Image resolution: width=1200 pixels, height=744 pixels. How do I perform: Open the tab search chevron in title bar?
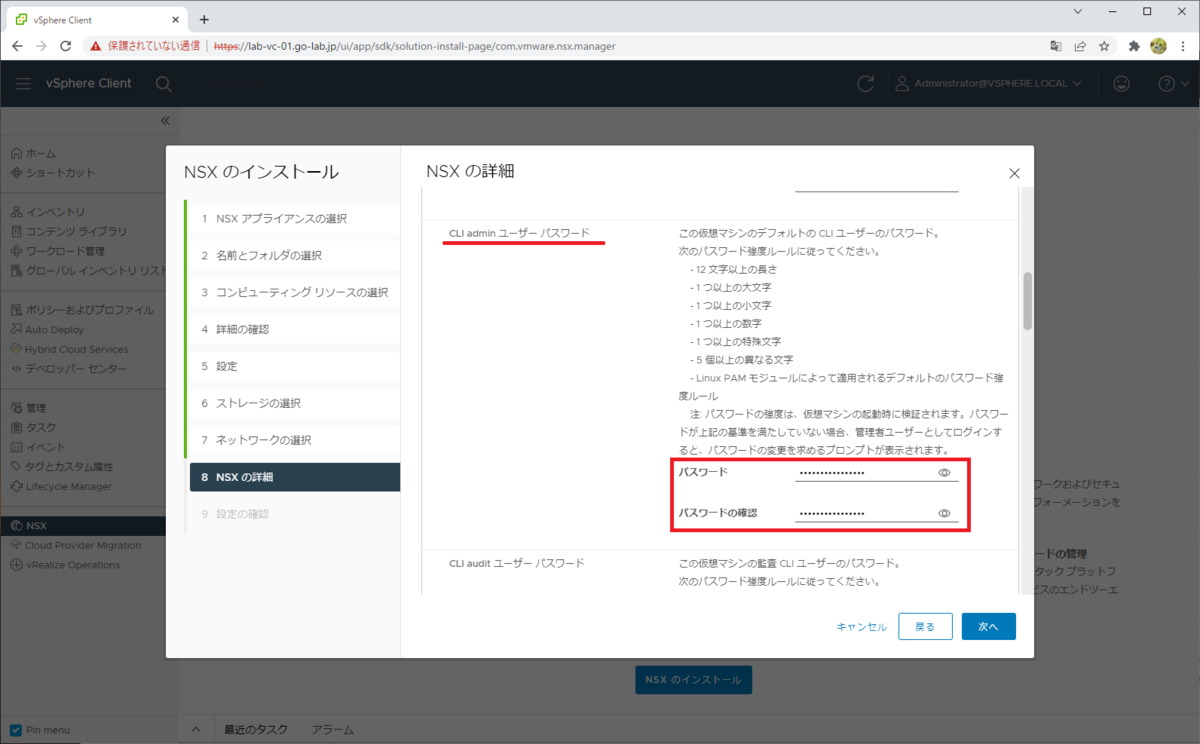[x=1077, y=12]
